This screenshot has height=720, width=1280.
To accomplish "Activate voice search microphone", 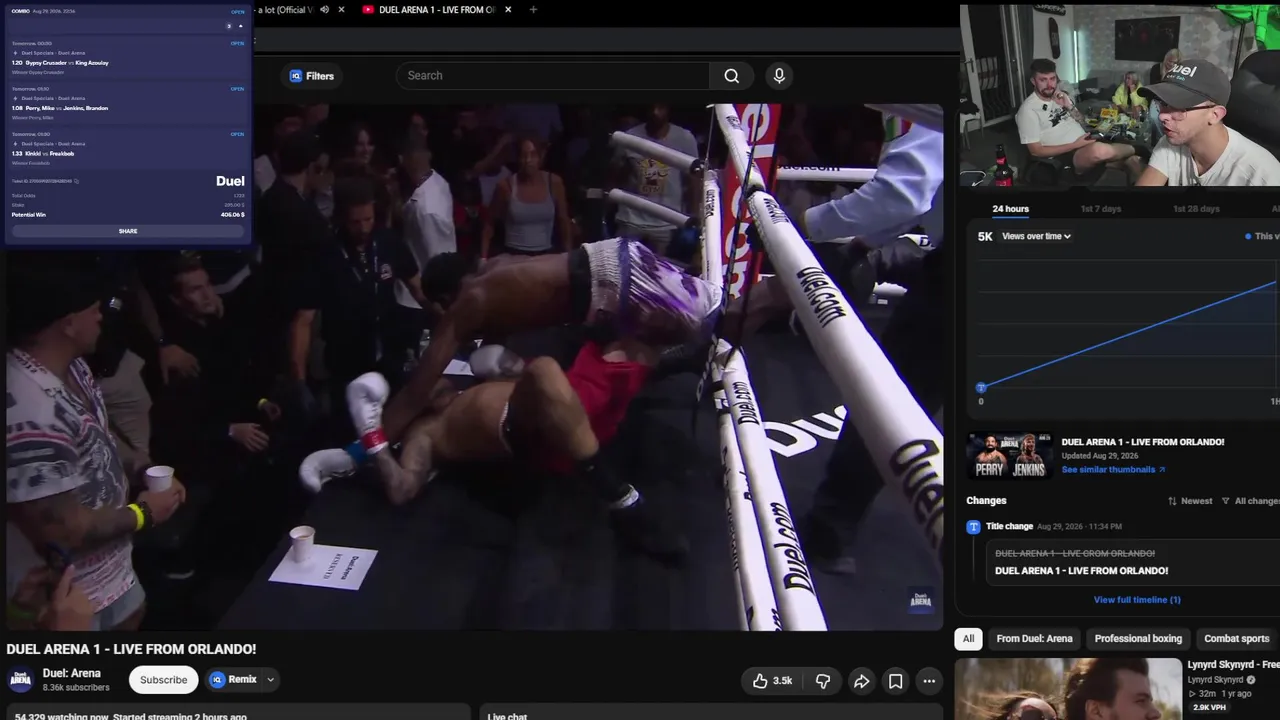I will (779, 76).
